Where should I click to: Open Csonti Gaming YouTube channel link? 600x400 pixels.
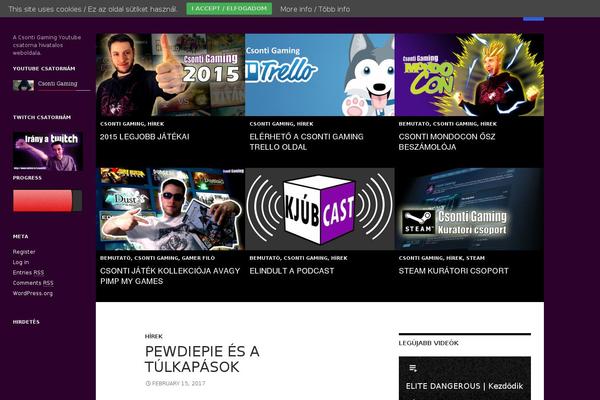pos(57,83)
